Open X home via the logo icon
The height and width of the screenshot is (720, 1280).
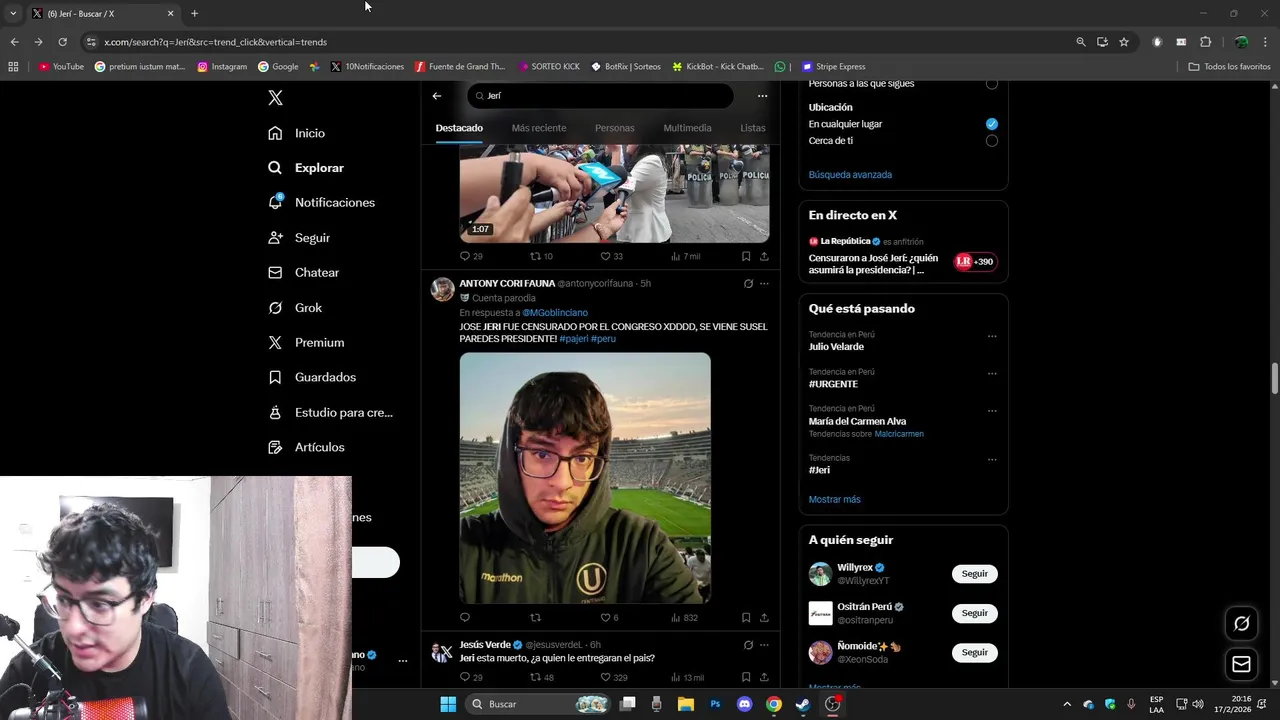pos(275,98)
